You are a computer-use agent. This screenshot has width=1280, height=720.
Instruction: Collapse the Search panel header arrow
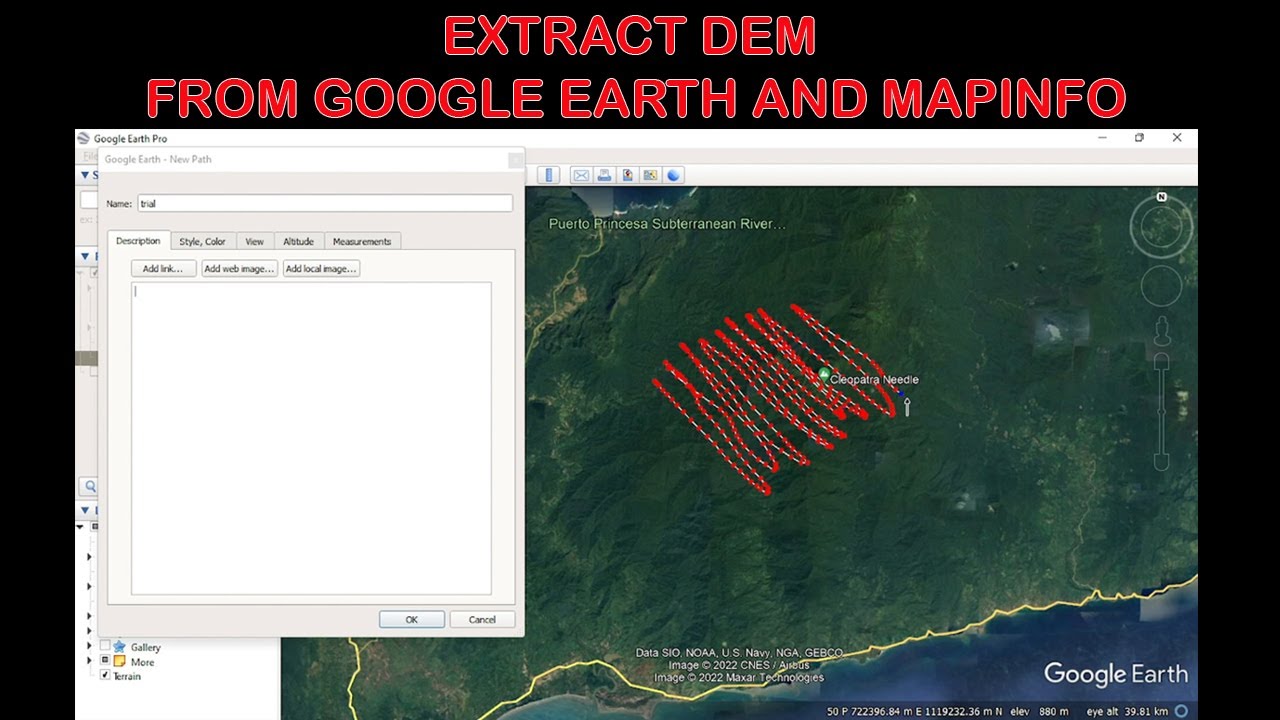[85, 175]
